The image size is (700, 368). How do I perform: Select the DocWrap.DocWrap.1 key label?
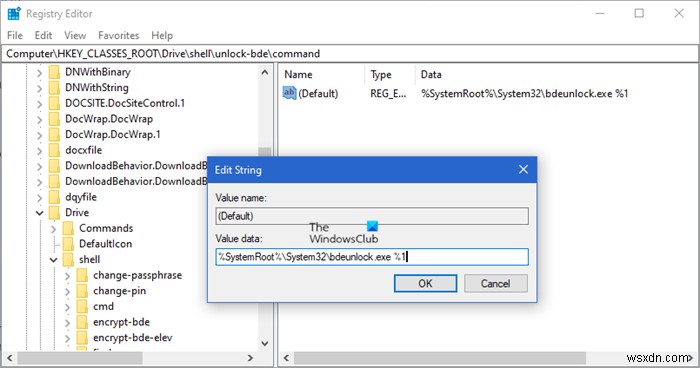tap(112, 134)
